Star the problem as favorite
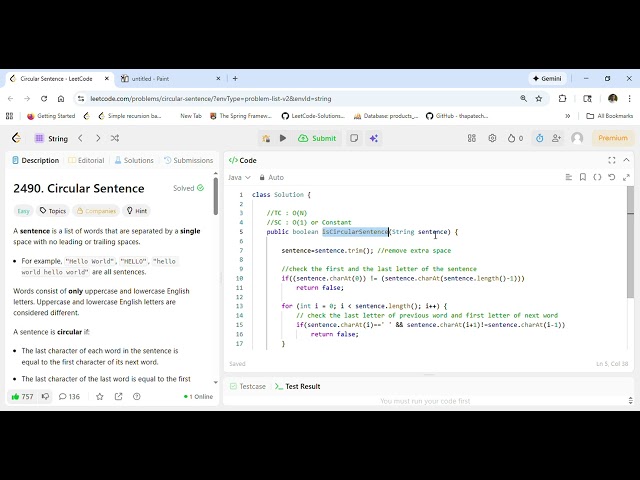The height and width of the screenshot is (480, 640). point(99,396)
